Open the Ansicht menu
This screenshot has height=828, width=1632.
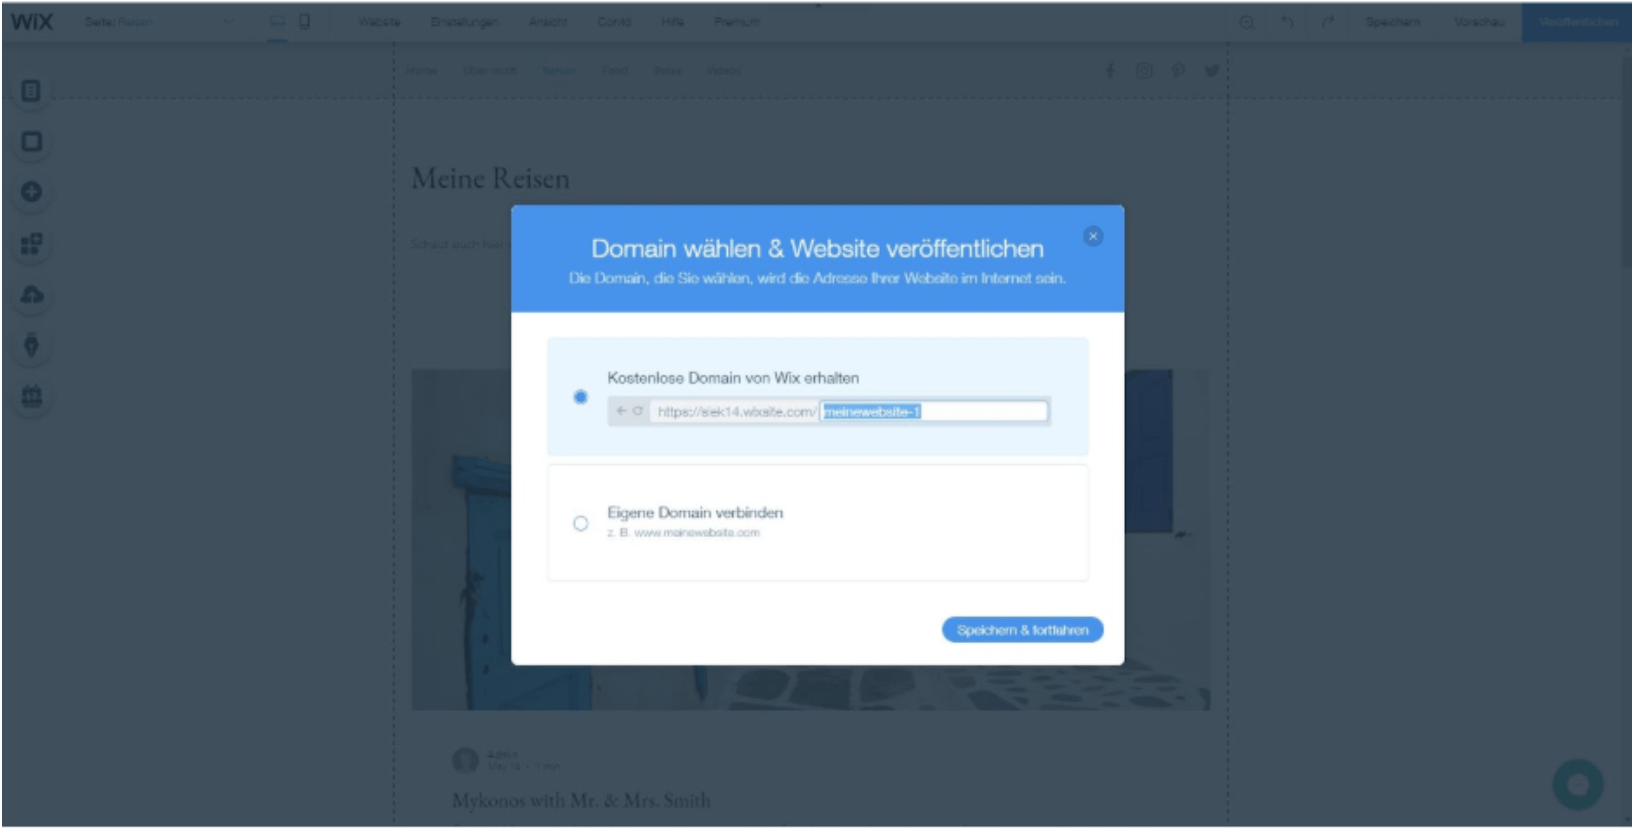click(548, 21)
